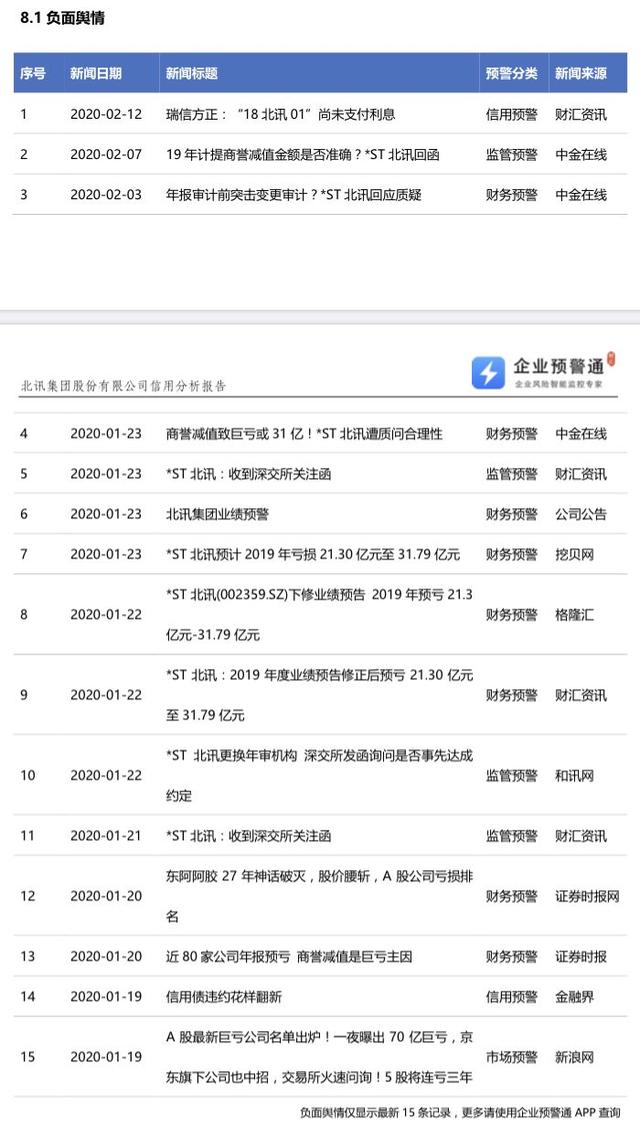Click the 市场预警 category in row 15

[x=511, y=1057]
